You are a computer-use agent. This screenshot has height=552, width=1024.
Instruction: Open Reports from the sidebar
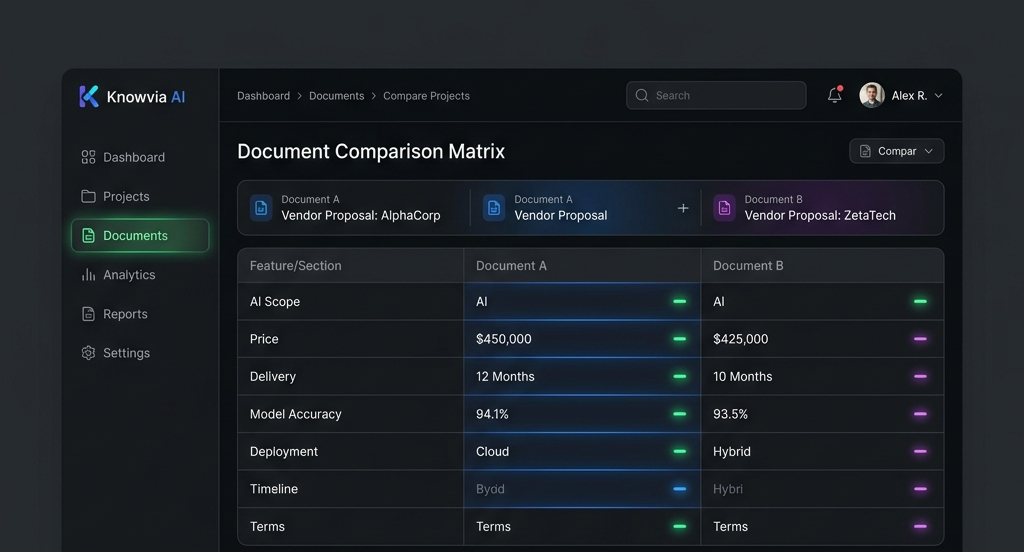[140, 314]
